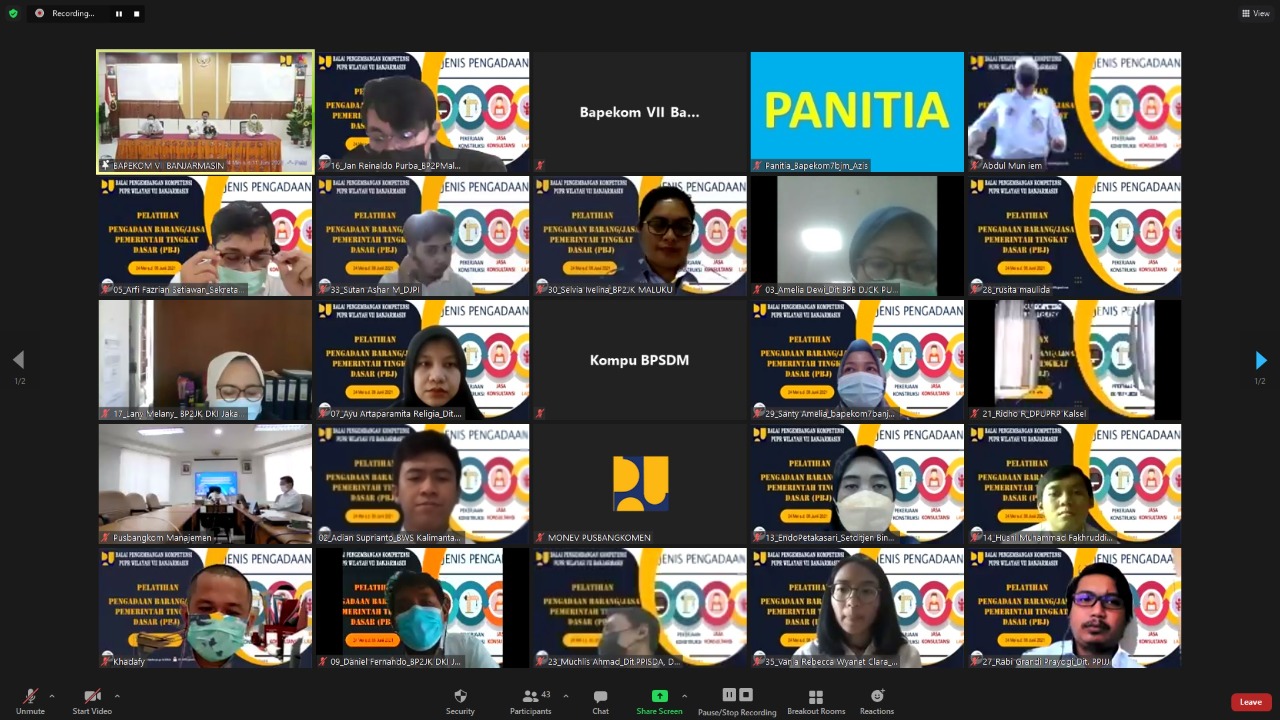Select 27_Rabi Grandi Prayogi video tile

click(x=1074, y=608)
